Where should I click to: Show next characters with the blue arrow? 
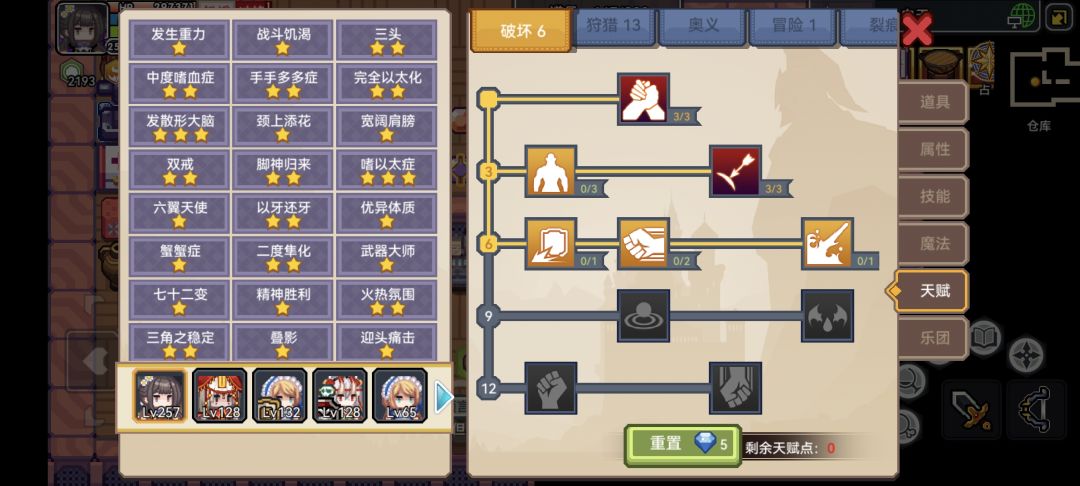444,397
